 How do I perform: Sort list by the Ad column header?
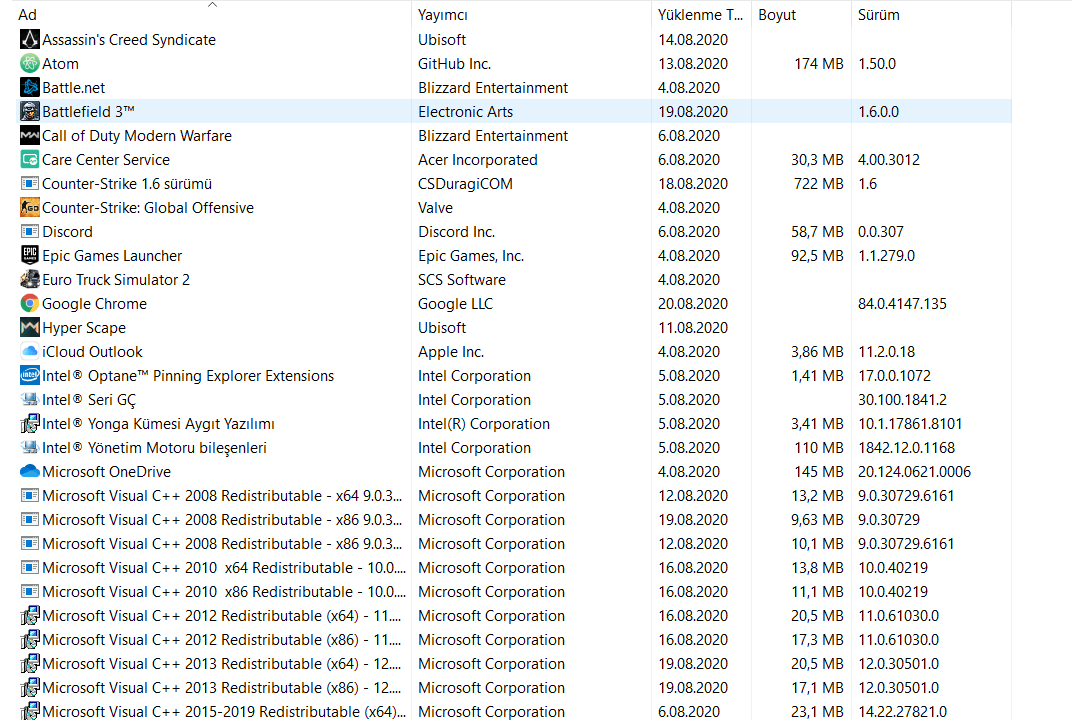27,15
